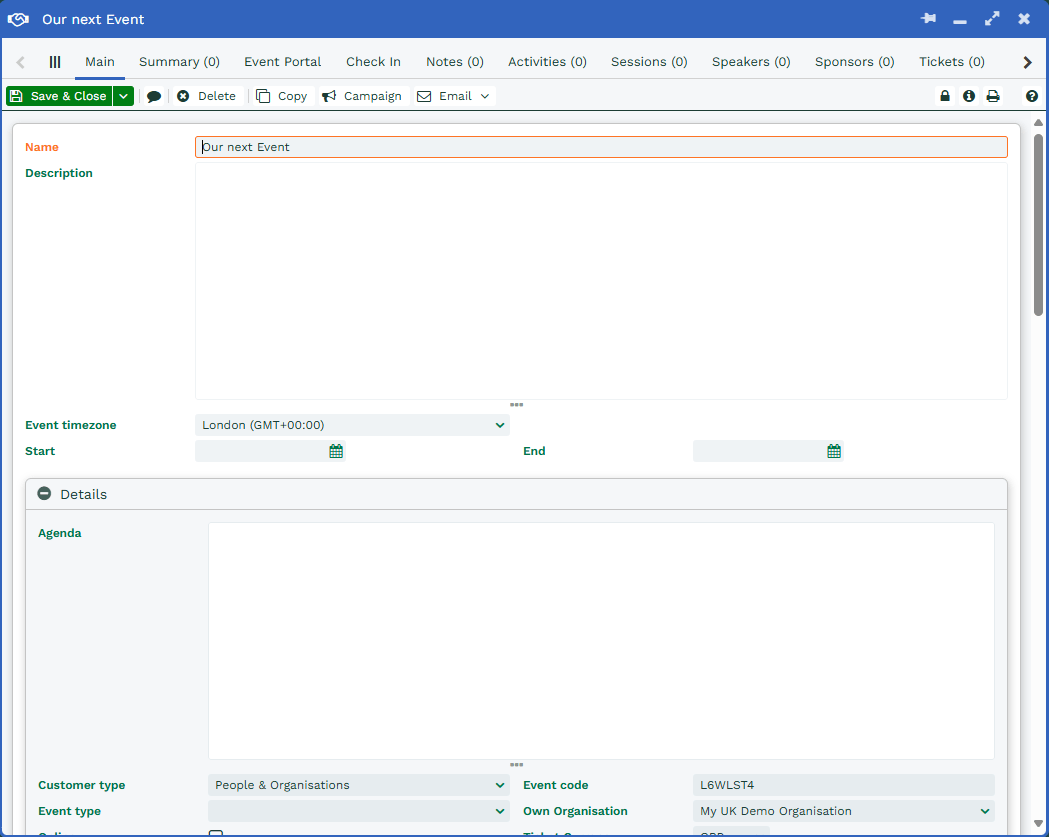
Task: Delete this event record
Action: 206,96
